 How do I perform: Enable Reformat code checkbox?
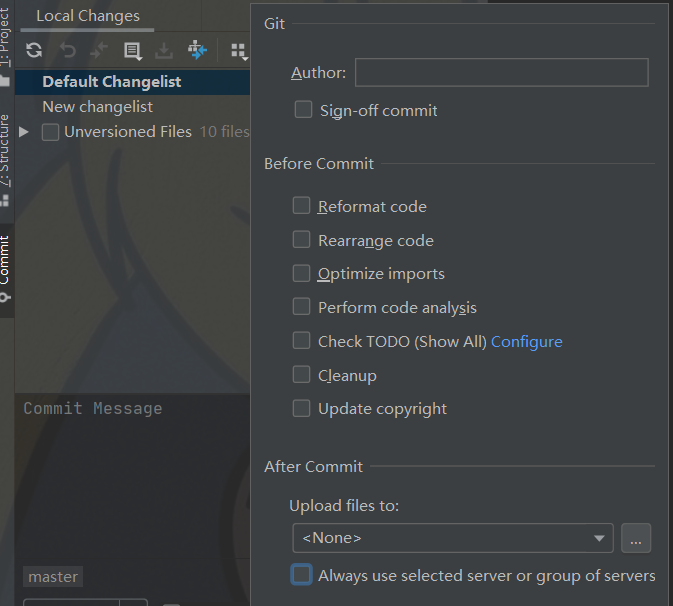coord(301,206)
